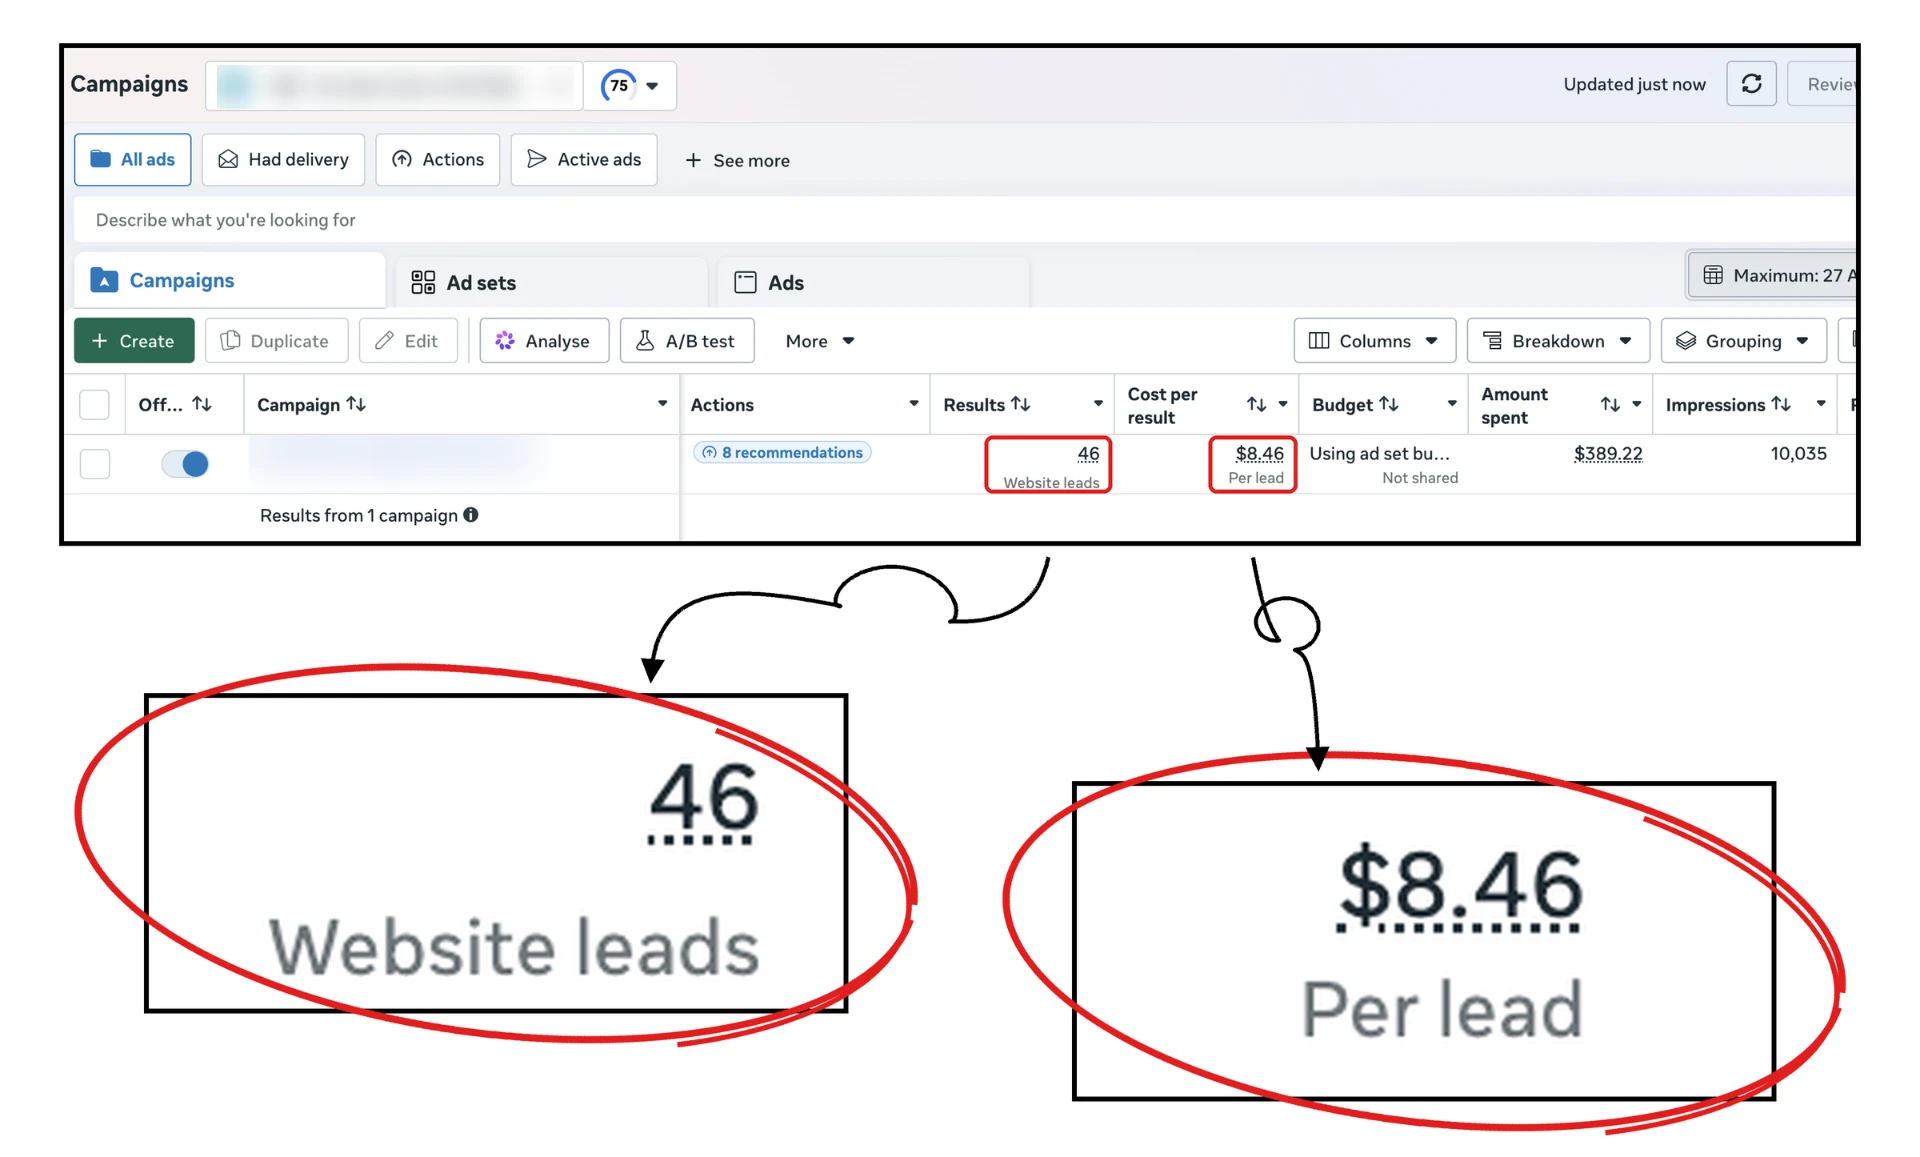Open the Columns dropdown
1920x1157 pixels.
[1375, 341]
